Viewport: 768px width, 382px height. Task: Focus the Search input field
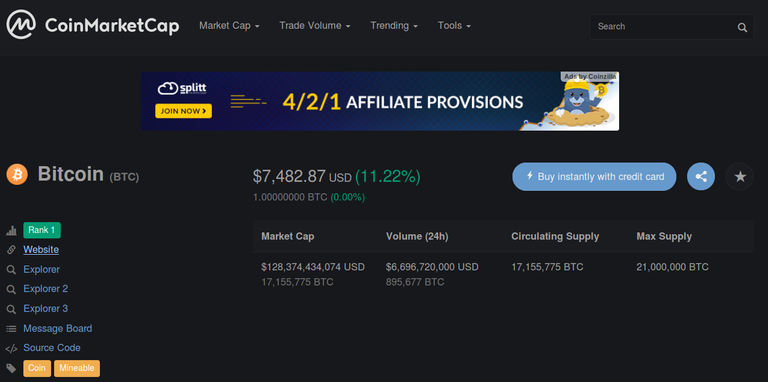click(664, 26)
